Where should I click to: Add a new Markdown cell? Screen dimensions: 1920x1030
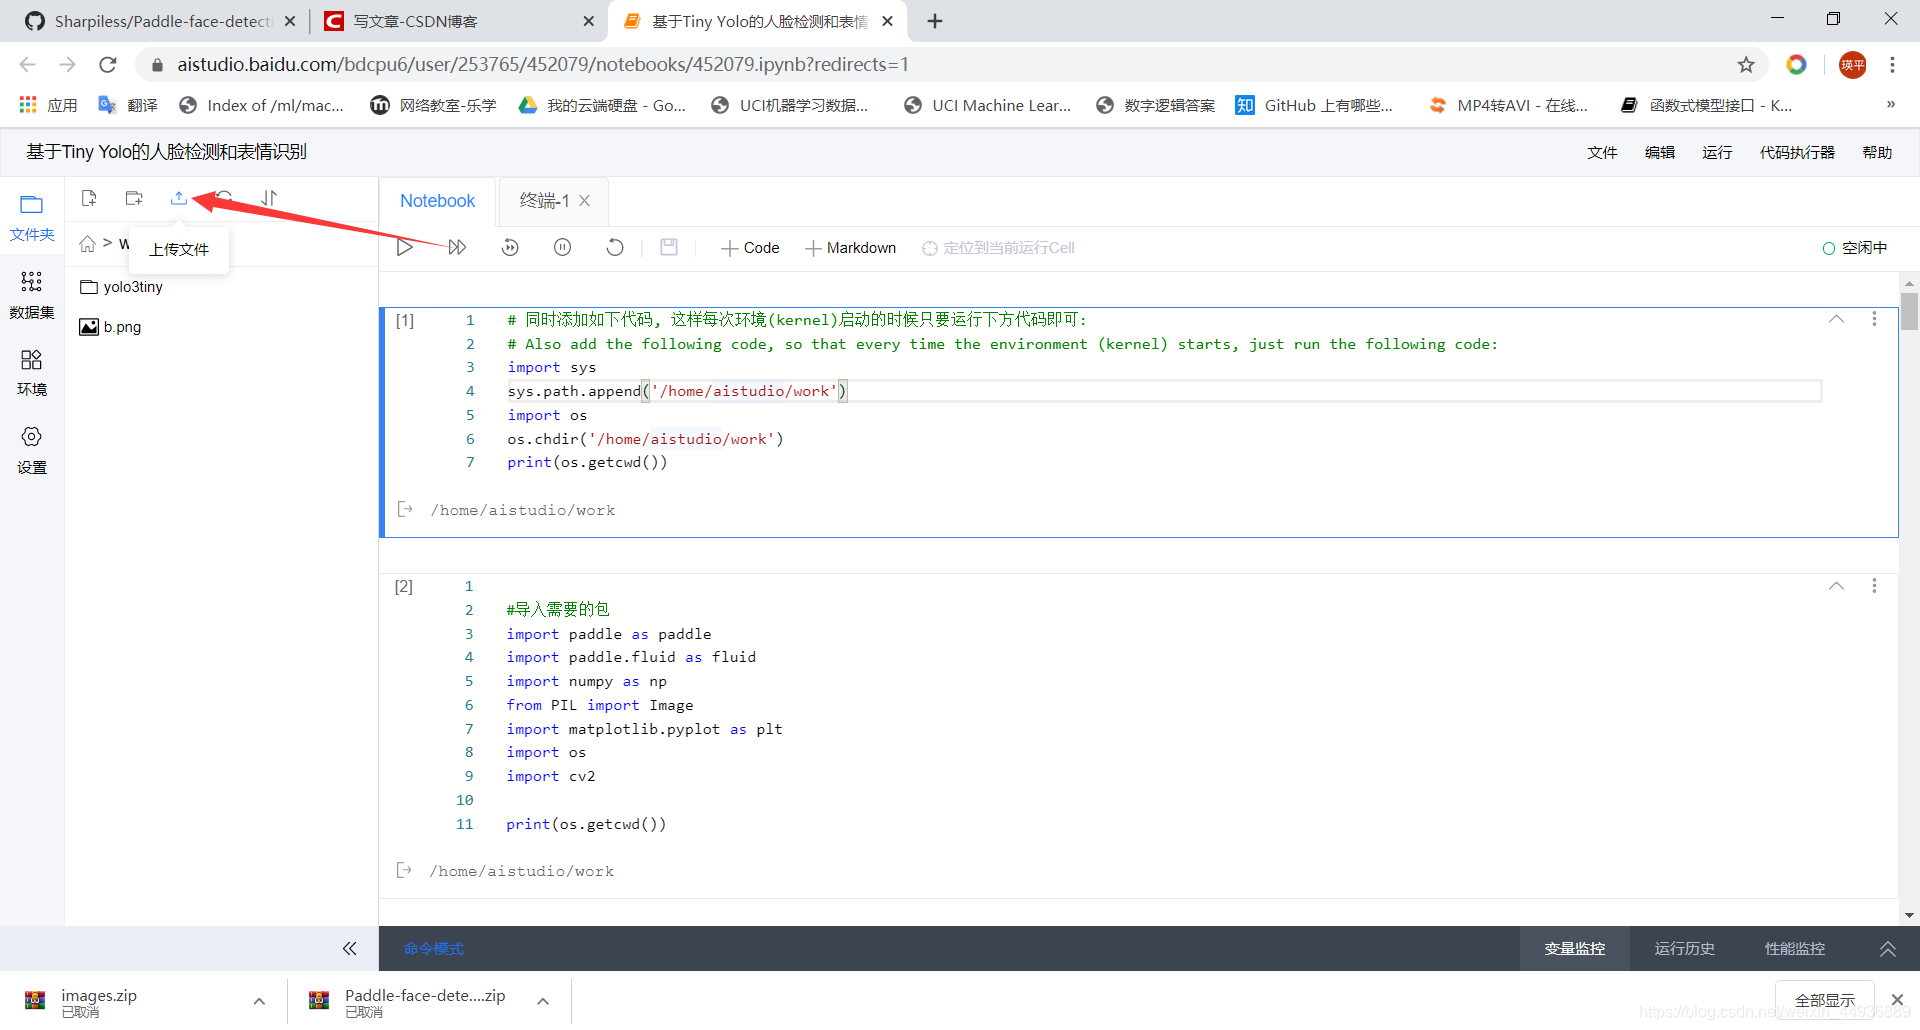pyautogui.click(x=851, y=248)
